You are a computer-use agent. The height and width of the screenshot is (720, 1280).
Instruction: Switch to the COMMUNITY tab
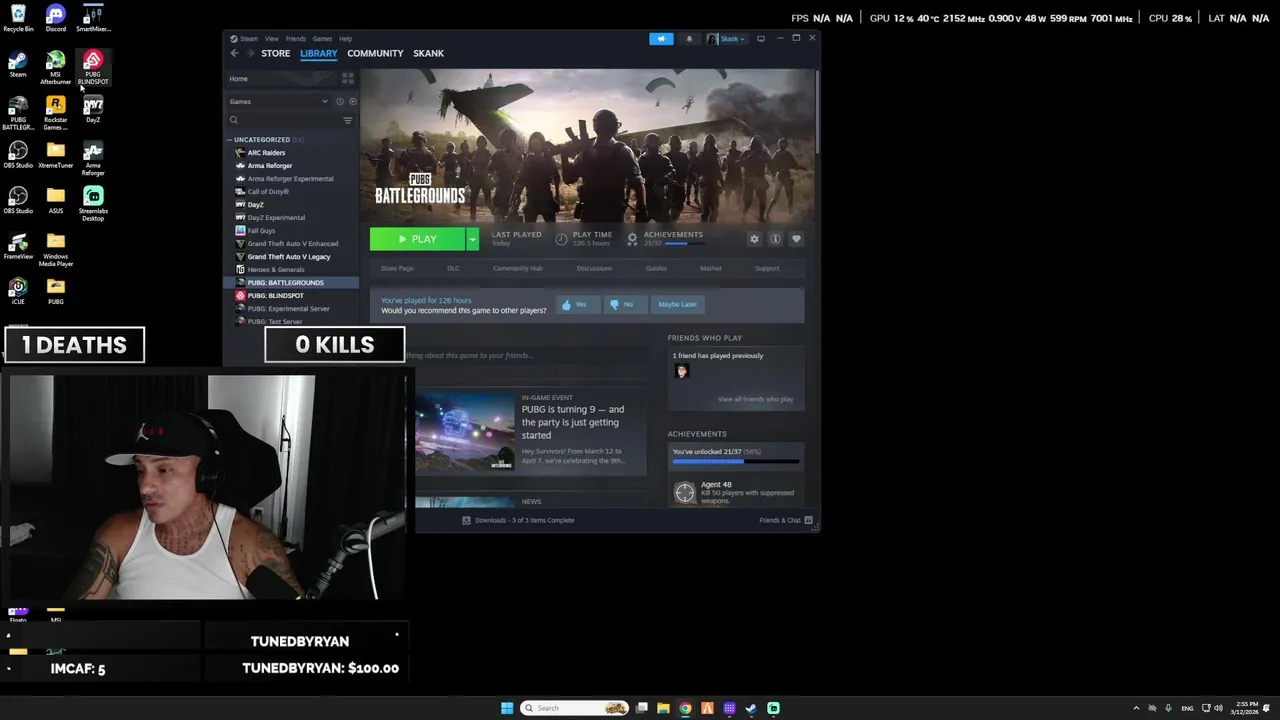[x=375, y=53]
